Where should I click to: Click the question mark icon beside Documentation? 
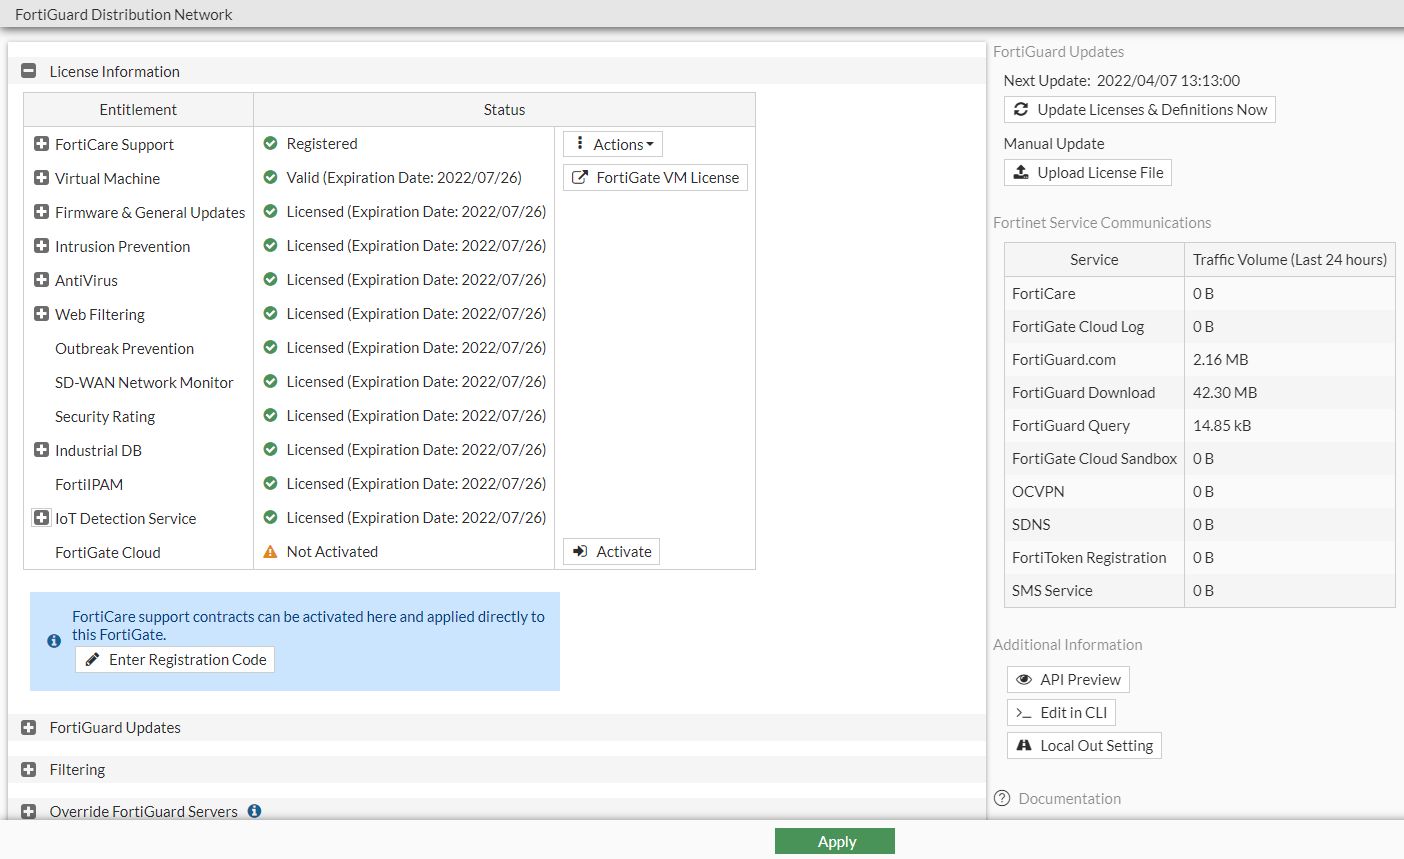pyautogui.click(x=1002, y=798)
